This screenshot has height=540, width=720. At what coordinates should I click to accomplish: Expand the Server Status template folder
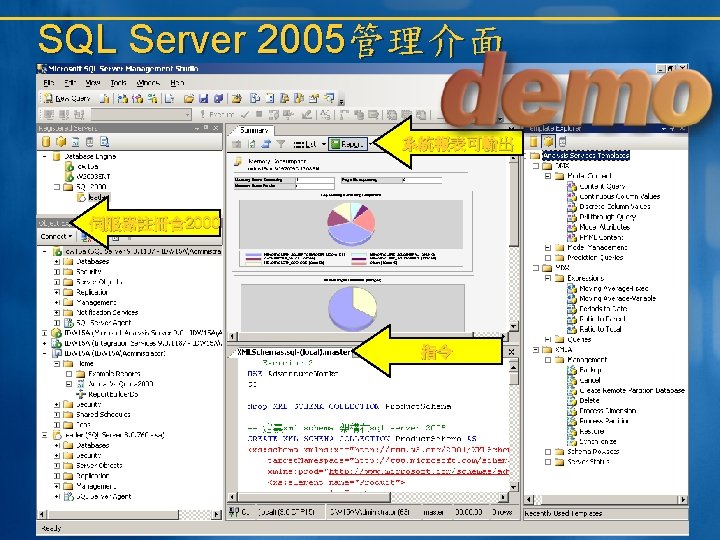[548, 461]
